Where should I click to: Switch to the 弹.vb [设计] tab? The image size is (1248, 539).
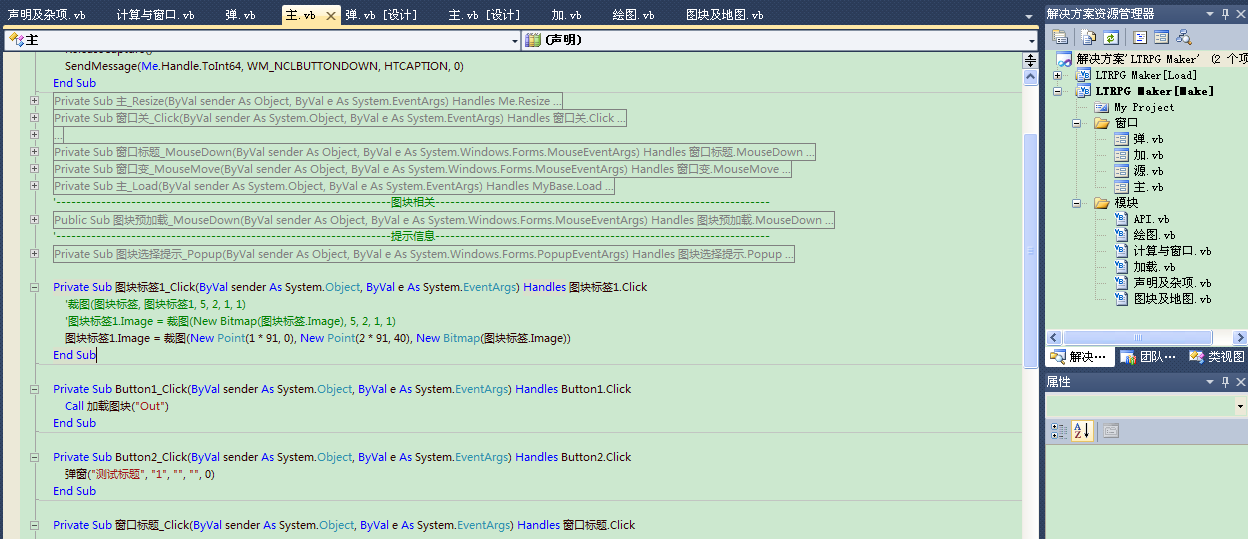[382, 16]
